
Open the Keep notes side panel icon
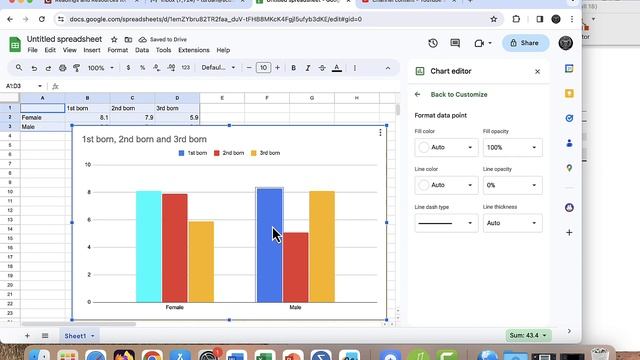click(x=569, y=93)
